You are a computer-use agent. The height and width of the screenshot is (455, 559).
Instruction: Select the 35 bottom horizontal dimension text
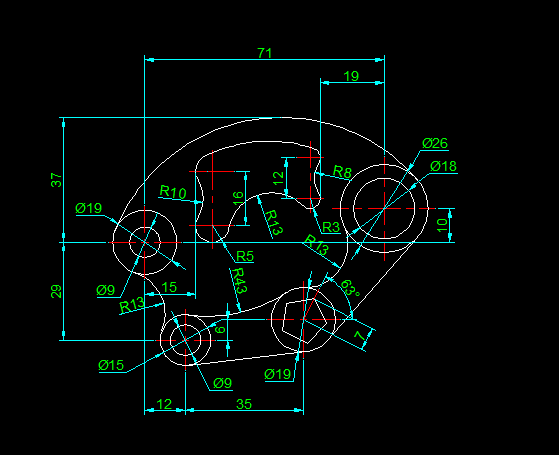(x=244, y=404)
